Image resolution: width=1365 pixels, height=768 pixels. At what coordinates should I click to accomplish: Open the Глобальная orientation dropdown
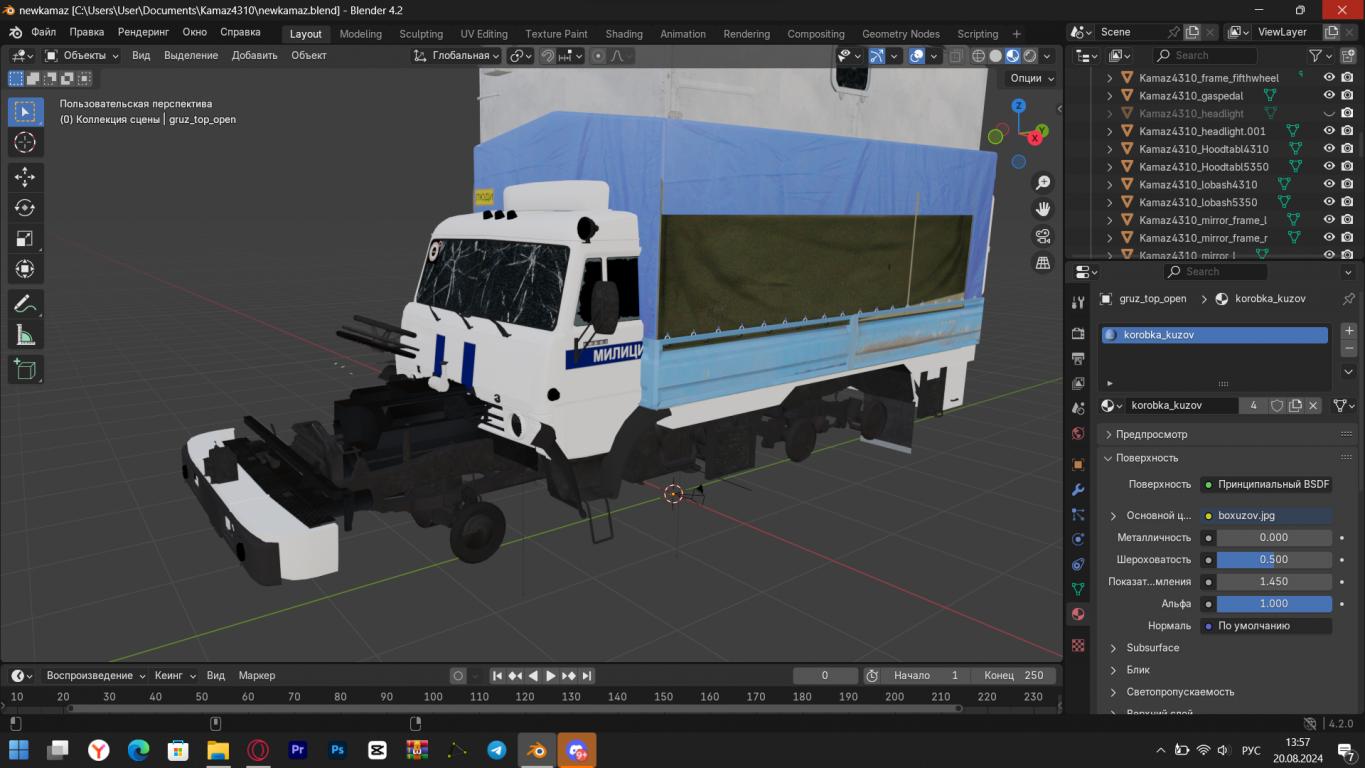[x=458, y=56]
